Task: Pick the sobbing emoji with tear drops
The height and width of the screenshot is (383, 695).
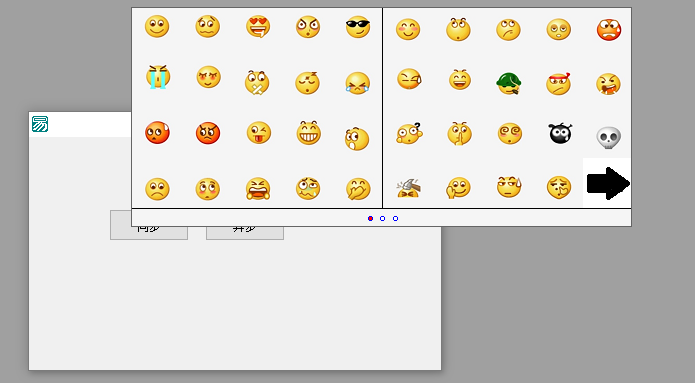Action: point(358,83)
